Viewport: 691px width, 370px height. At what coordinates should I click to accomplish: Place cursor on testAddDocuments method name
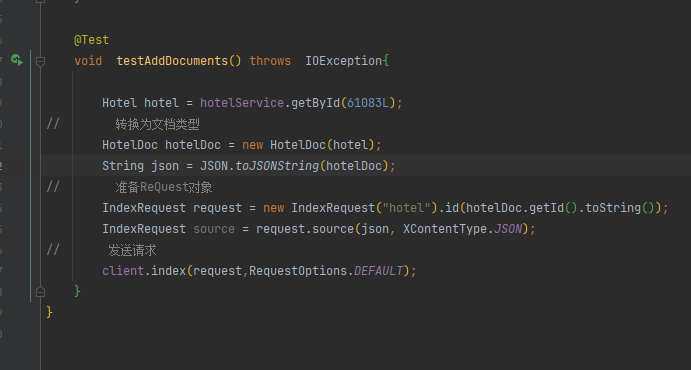pyautogui.click(x=172, y=61)
